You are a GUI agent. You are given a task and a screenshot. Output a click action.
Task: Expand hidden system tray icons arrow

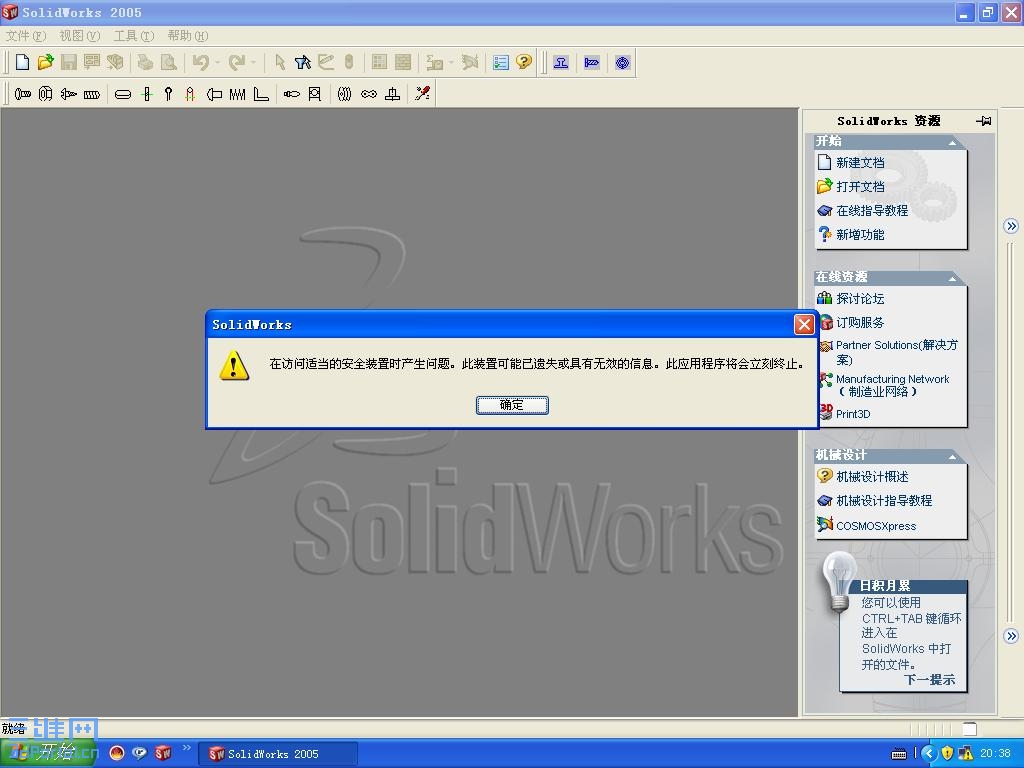[x=929, y=754]
